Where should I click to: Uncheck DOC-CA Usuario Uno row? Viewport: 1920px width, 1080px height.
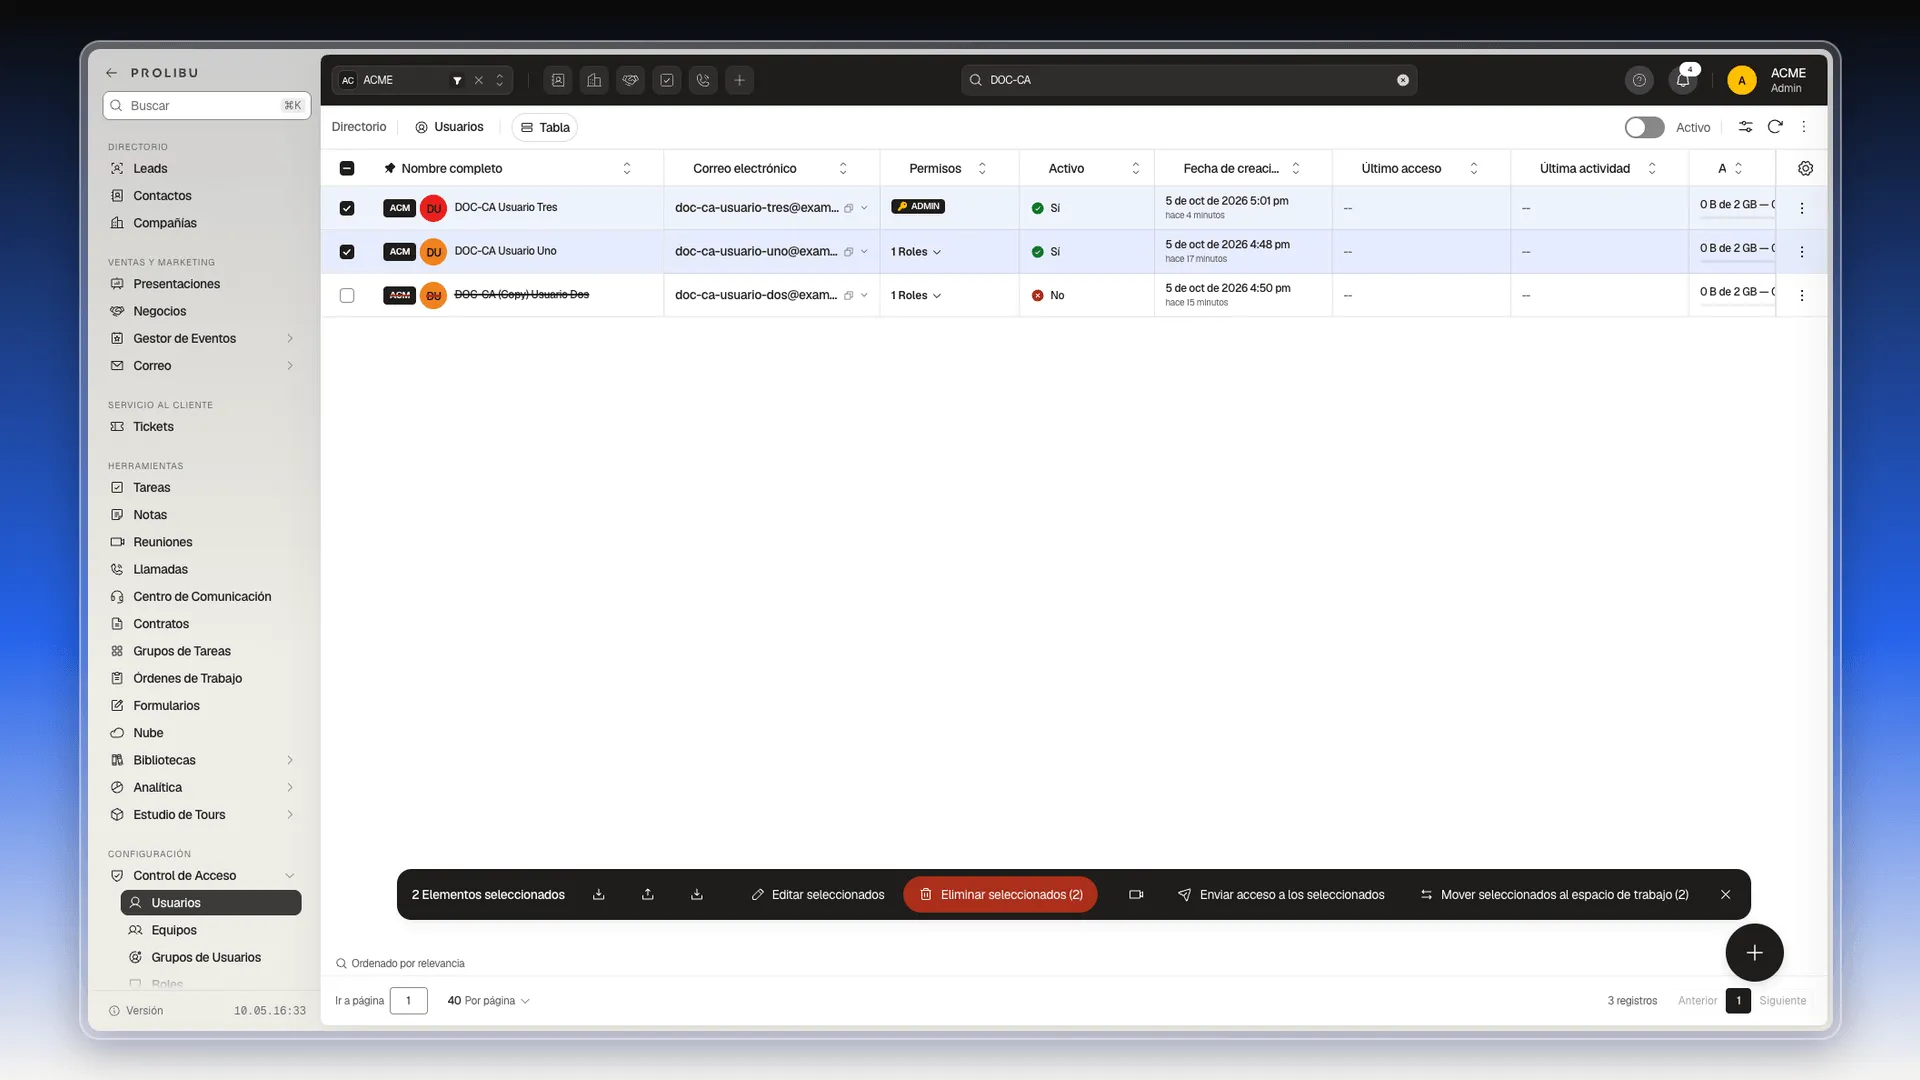click(x=347, y=252)
